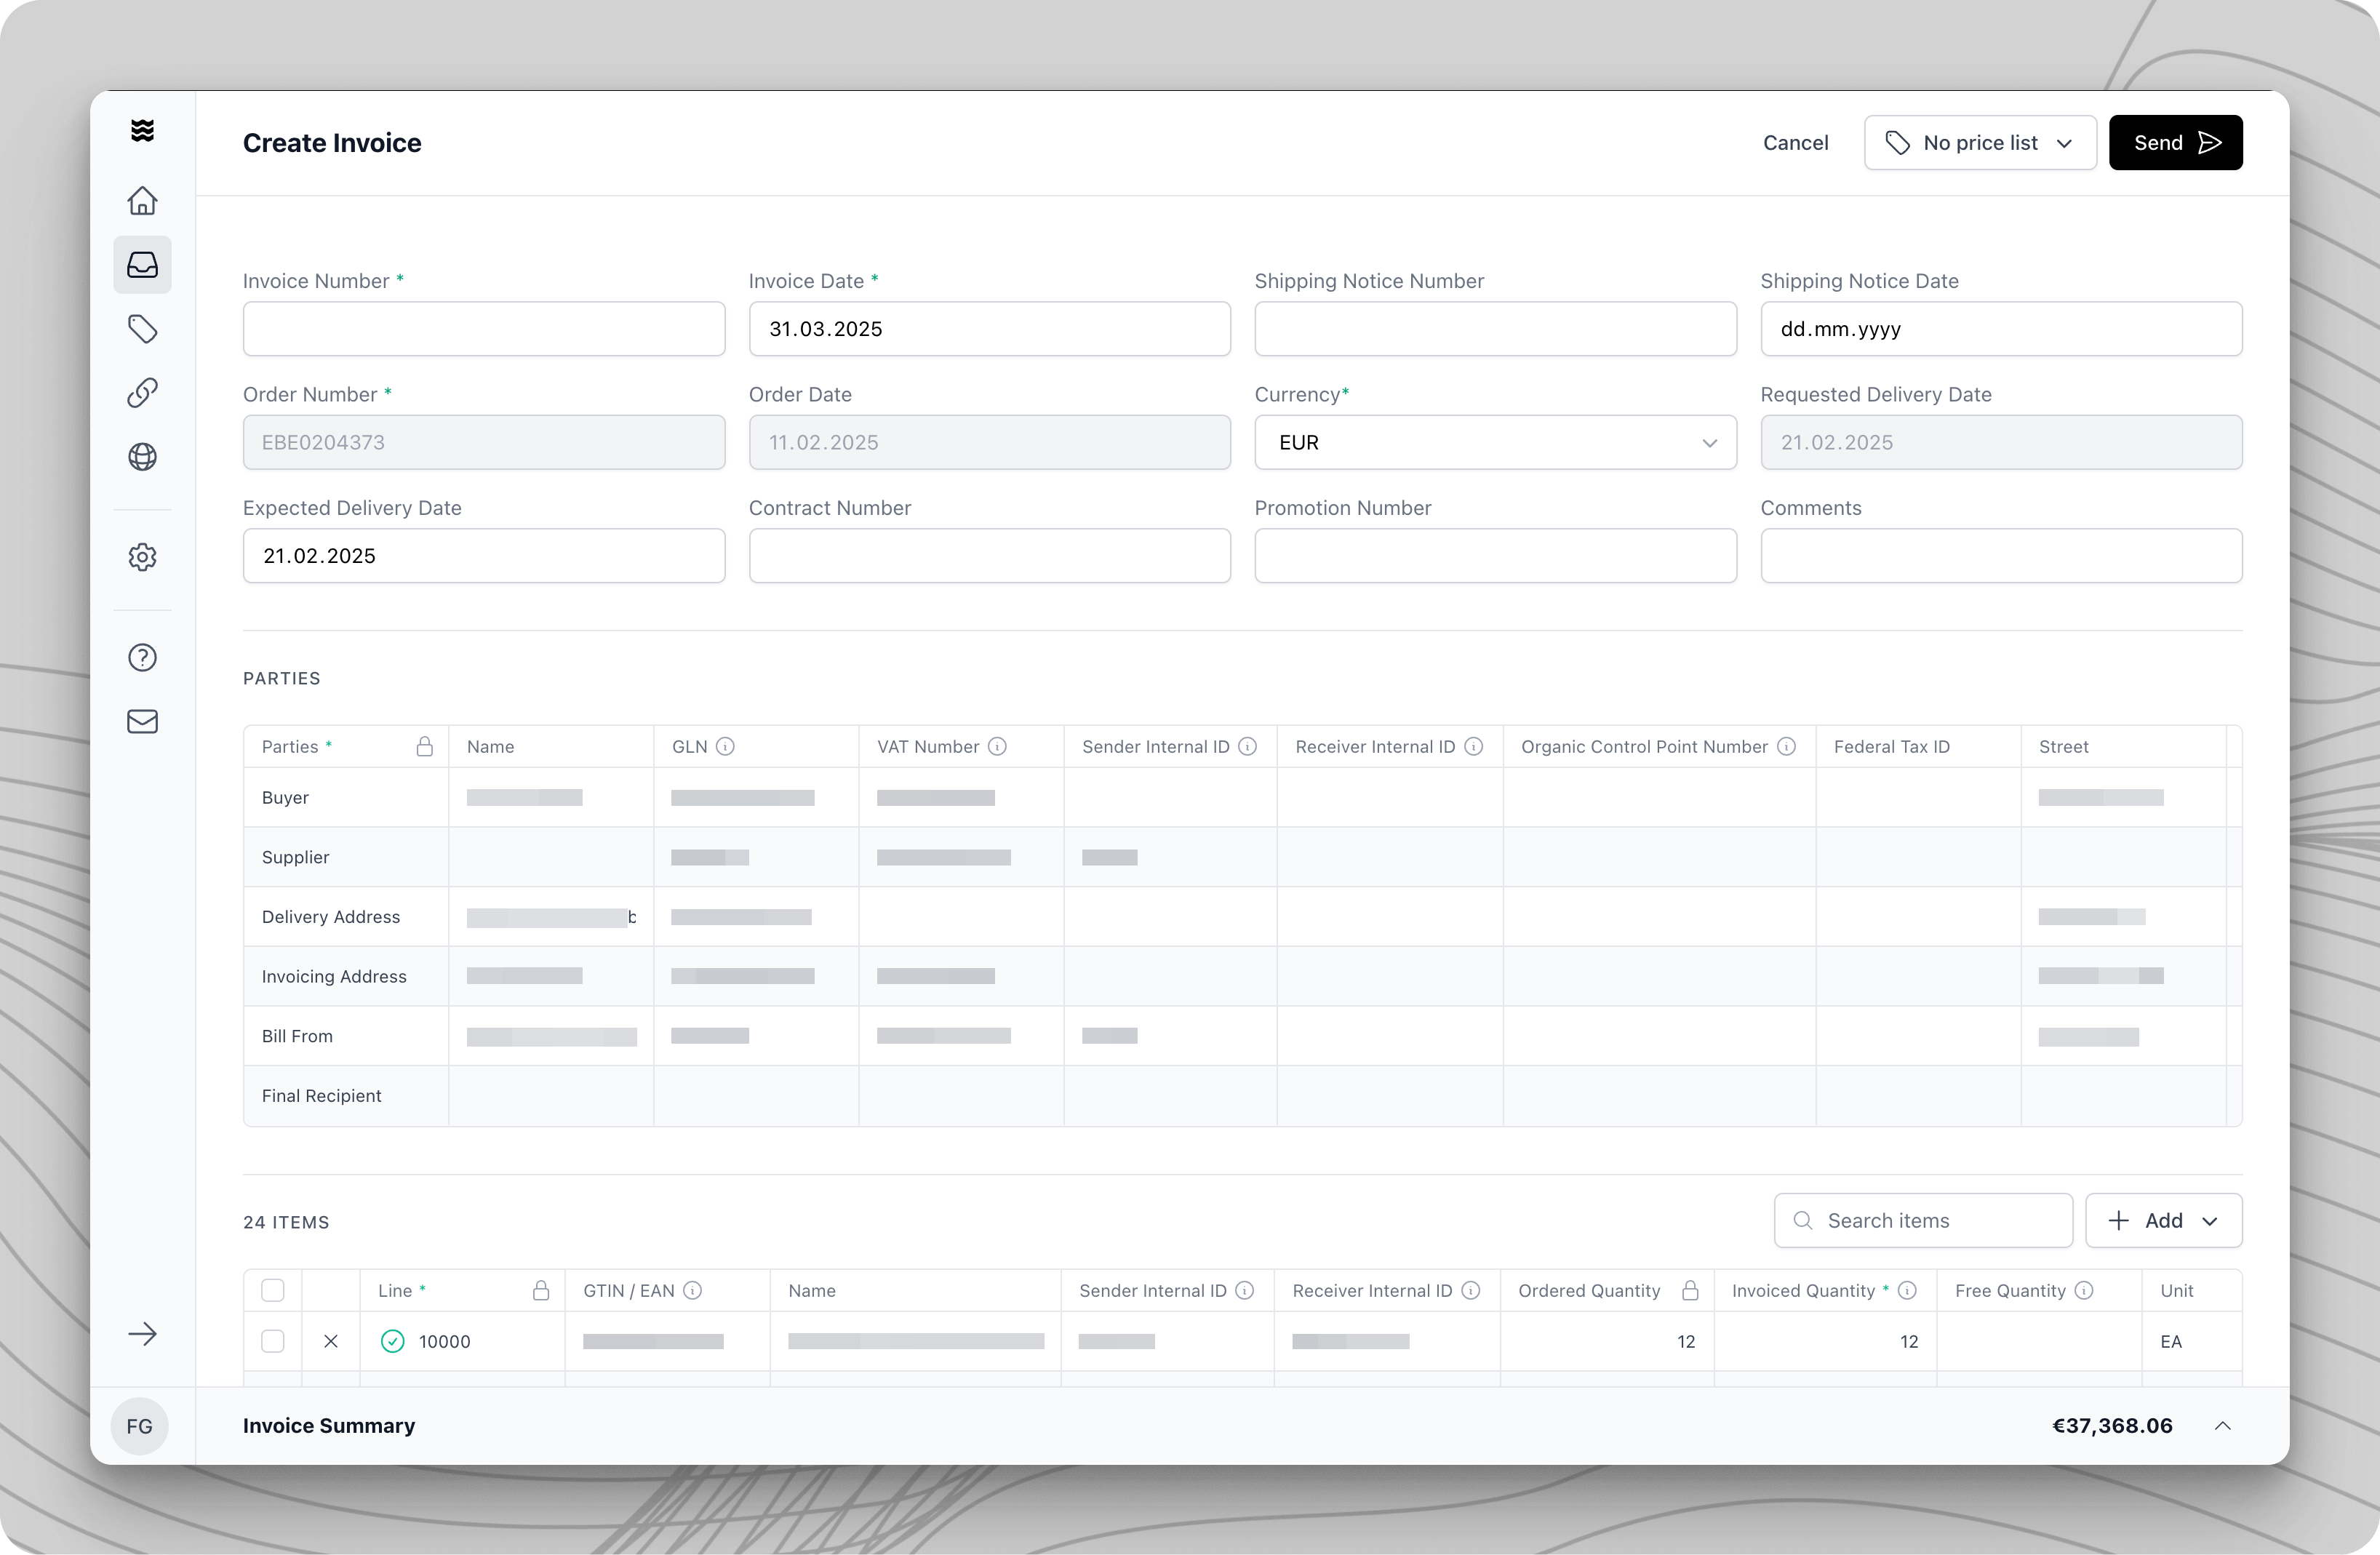2380x1555 pixels.
Task: Click Receiver Internal ID info icon in Parties table
Action: tap(1473, 747)
